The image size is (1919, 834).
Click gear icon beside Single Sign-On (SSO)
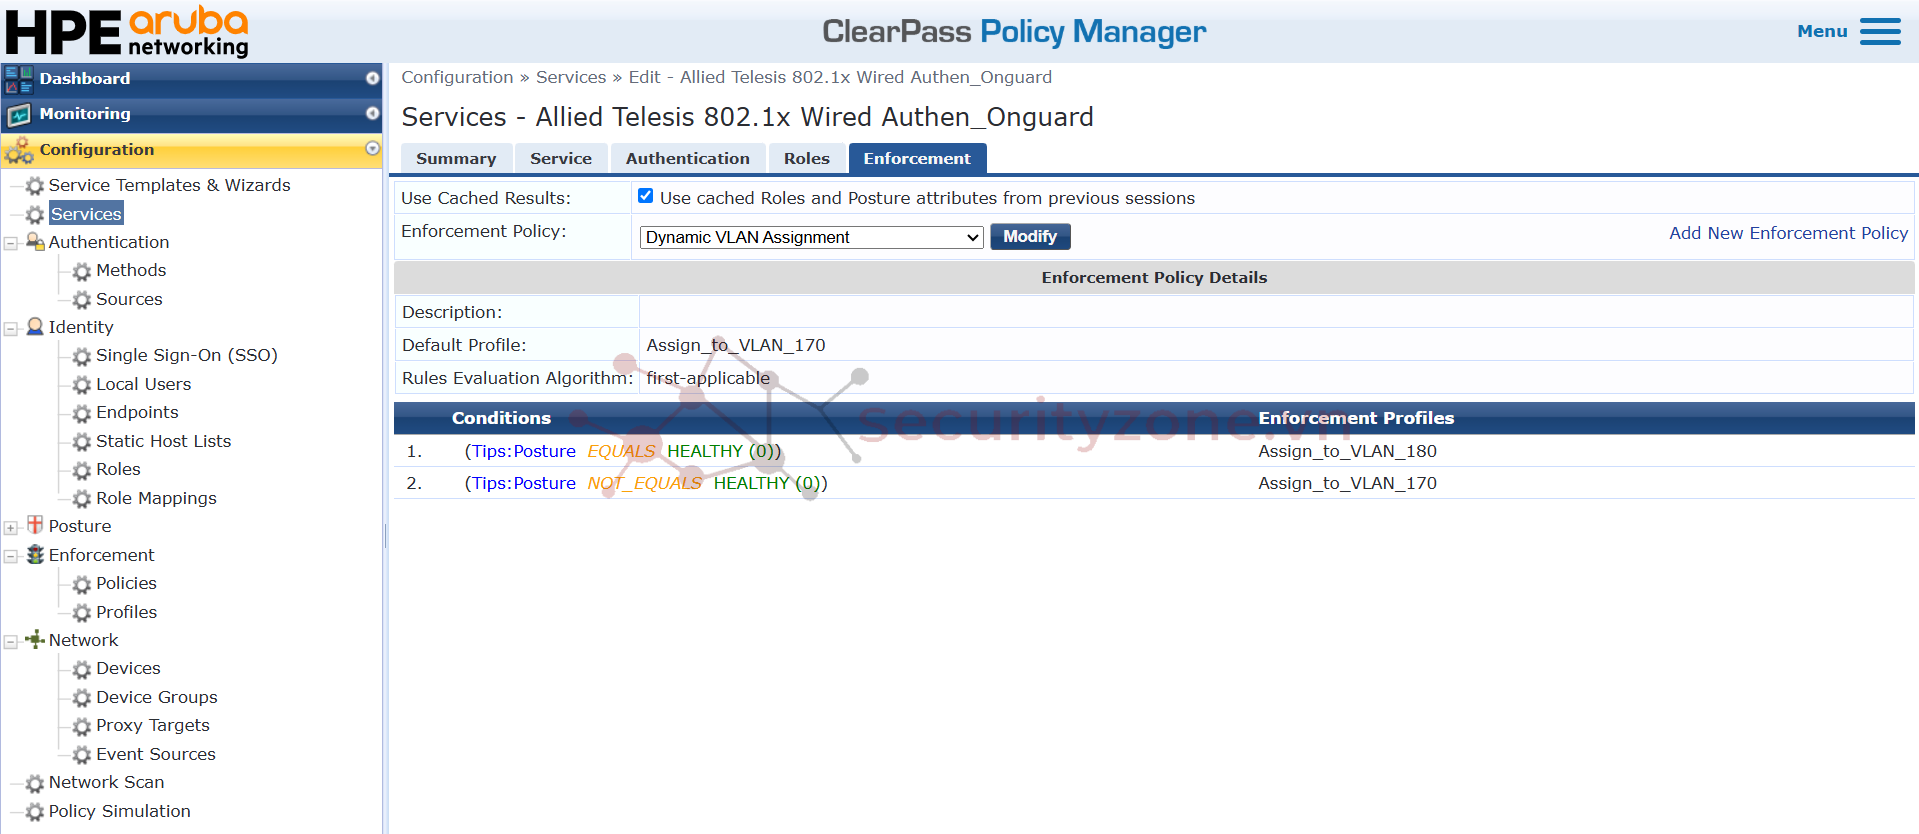point(82,356)
